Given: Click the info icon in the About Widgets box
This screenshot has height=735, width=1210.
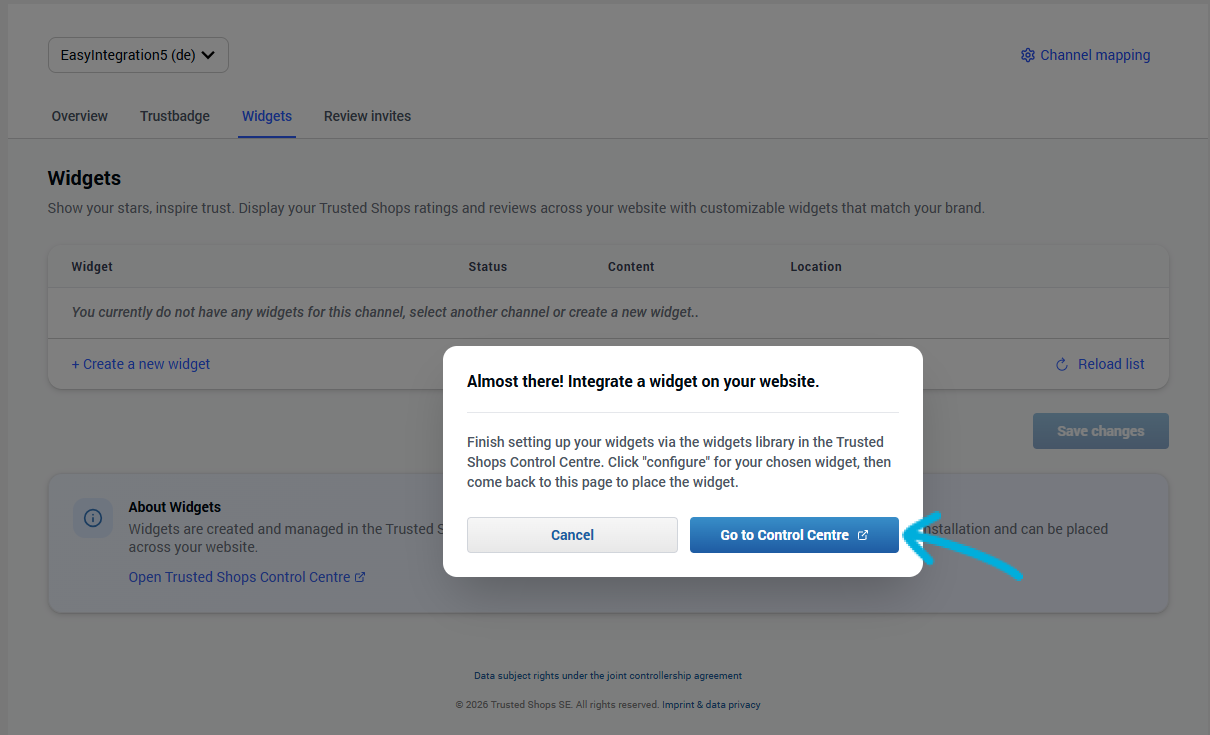Looking at the screenshot, I should click(x=93, y=518).
